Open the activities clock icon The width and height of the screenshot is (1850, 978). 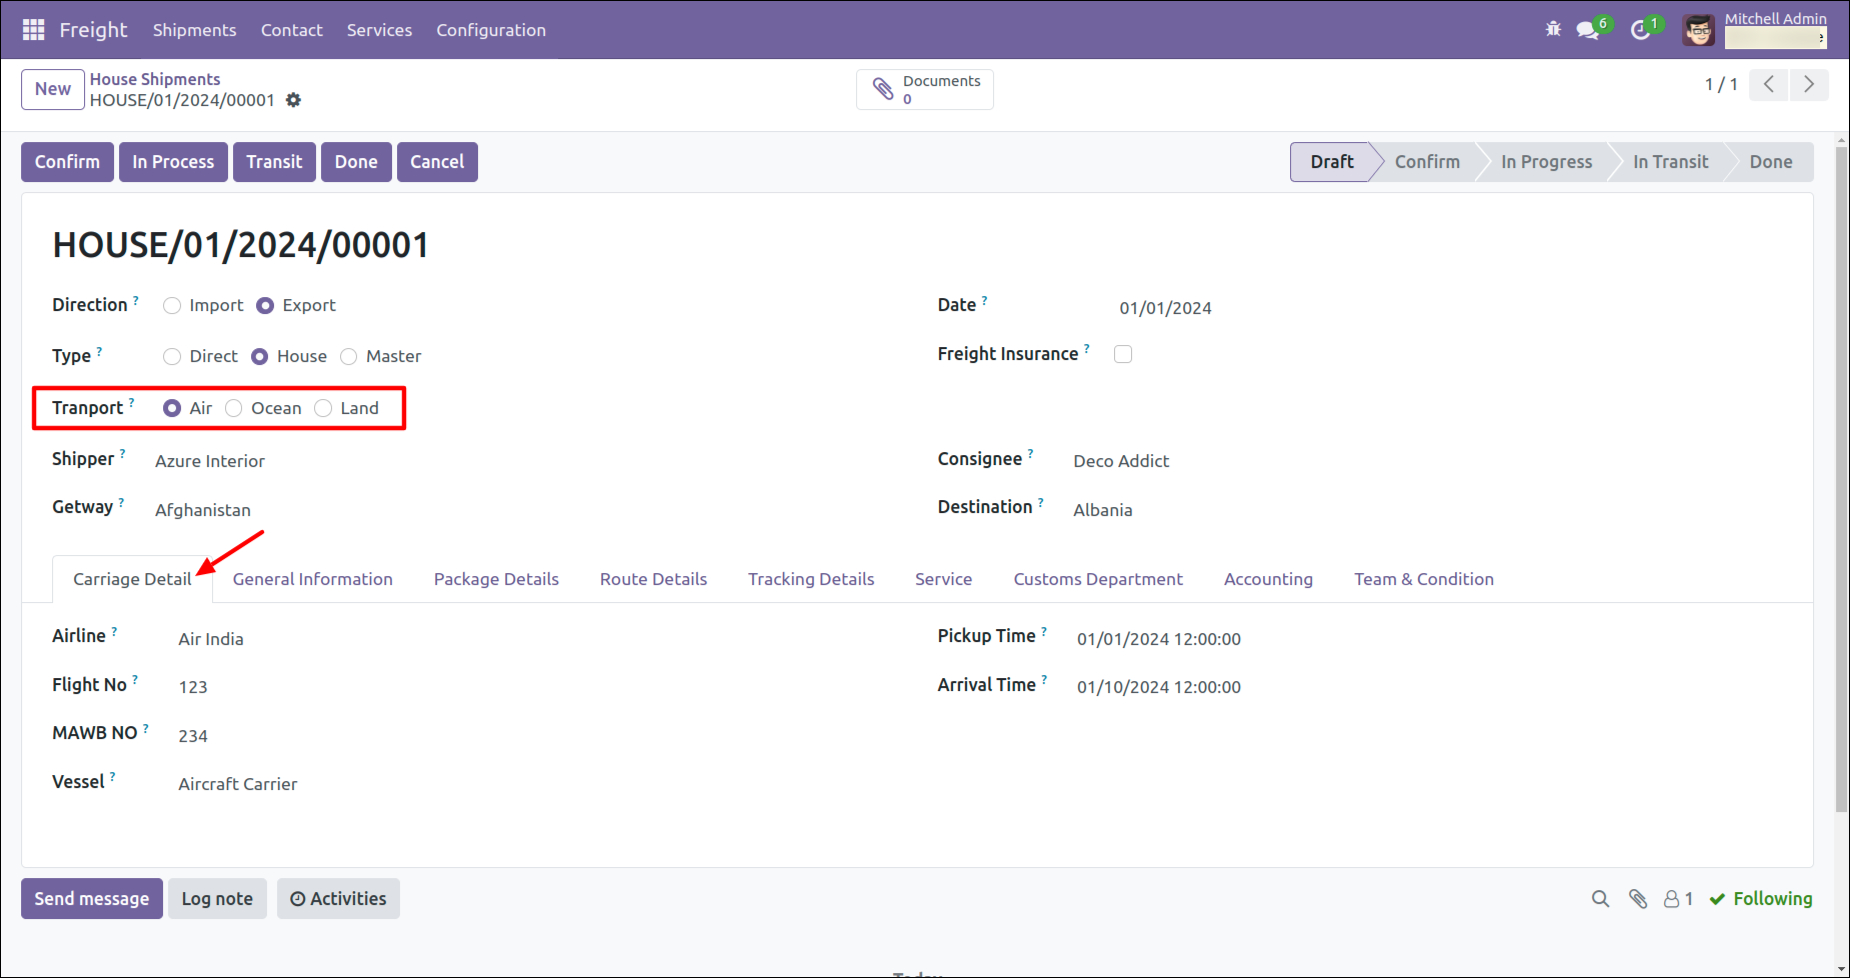tap(1640, 30)
